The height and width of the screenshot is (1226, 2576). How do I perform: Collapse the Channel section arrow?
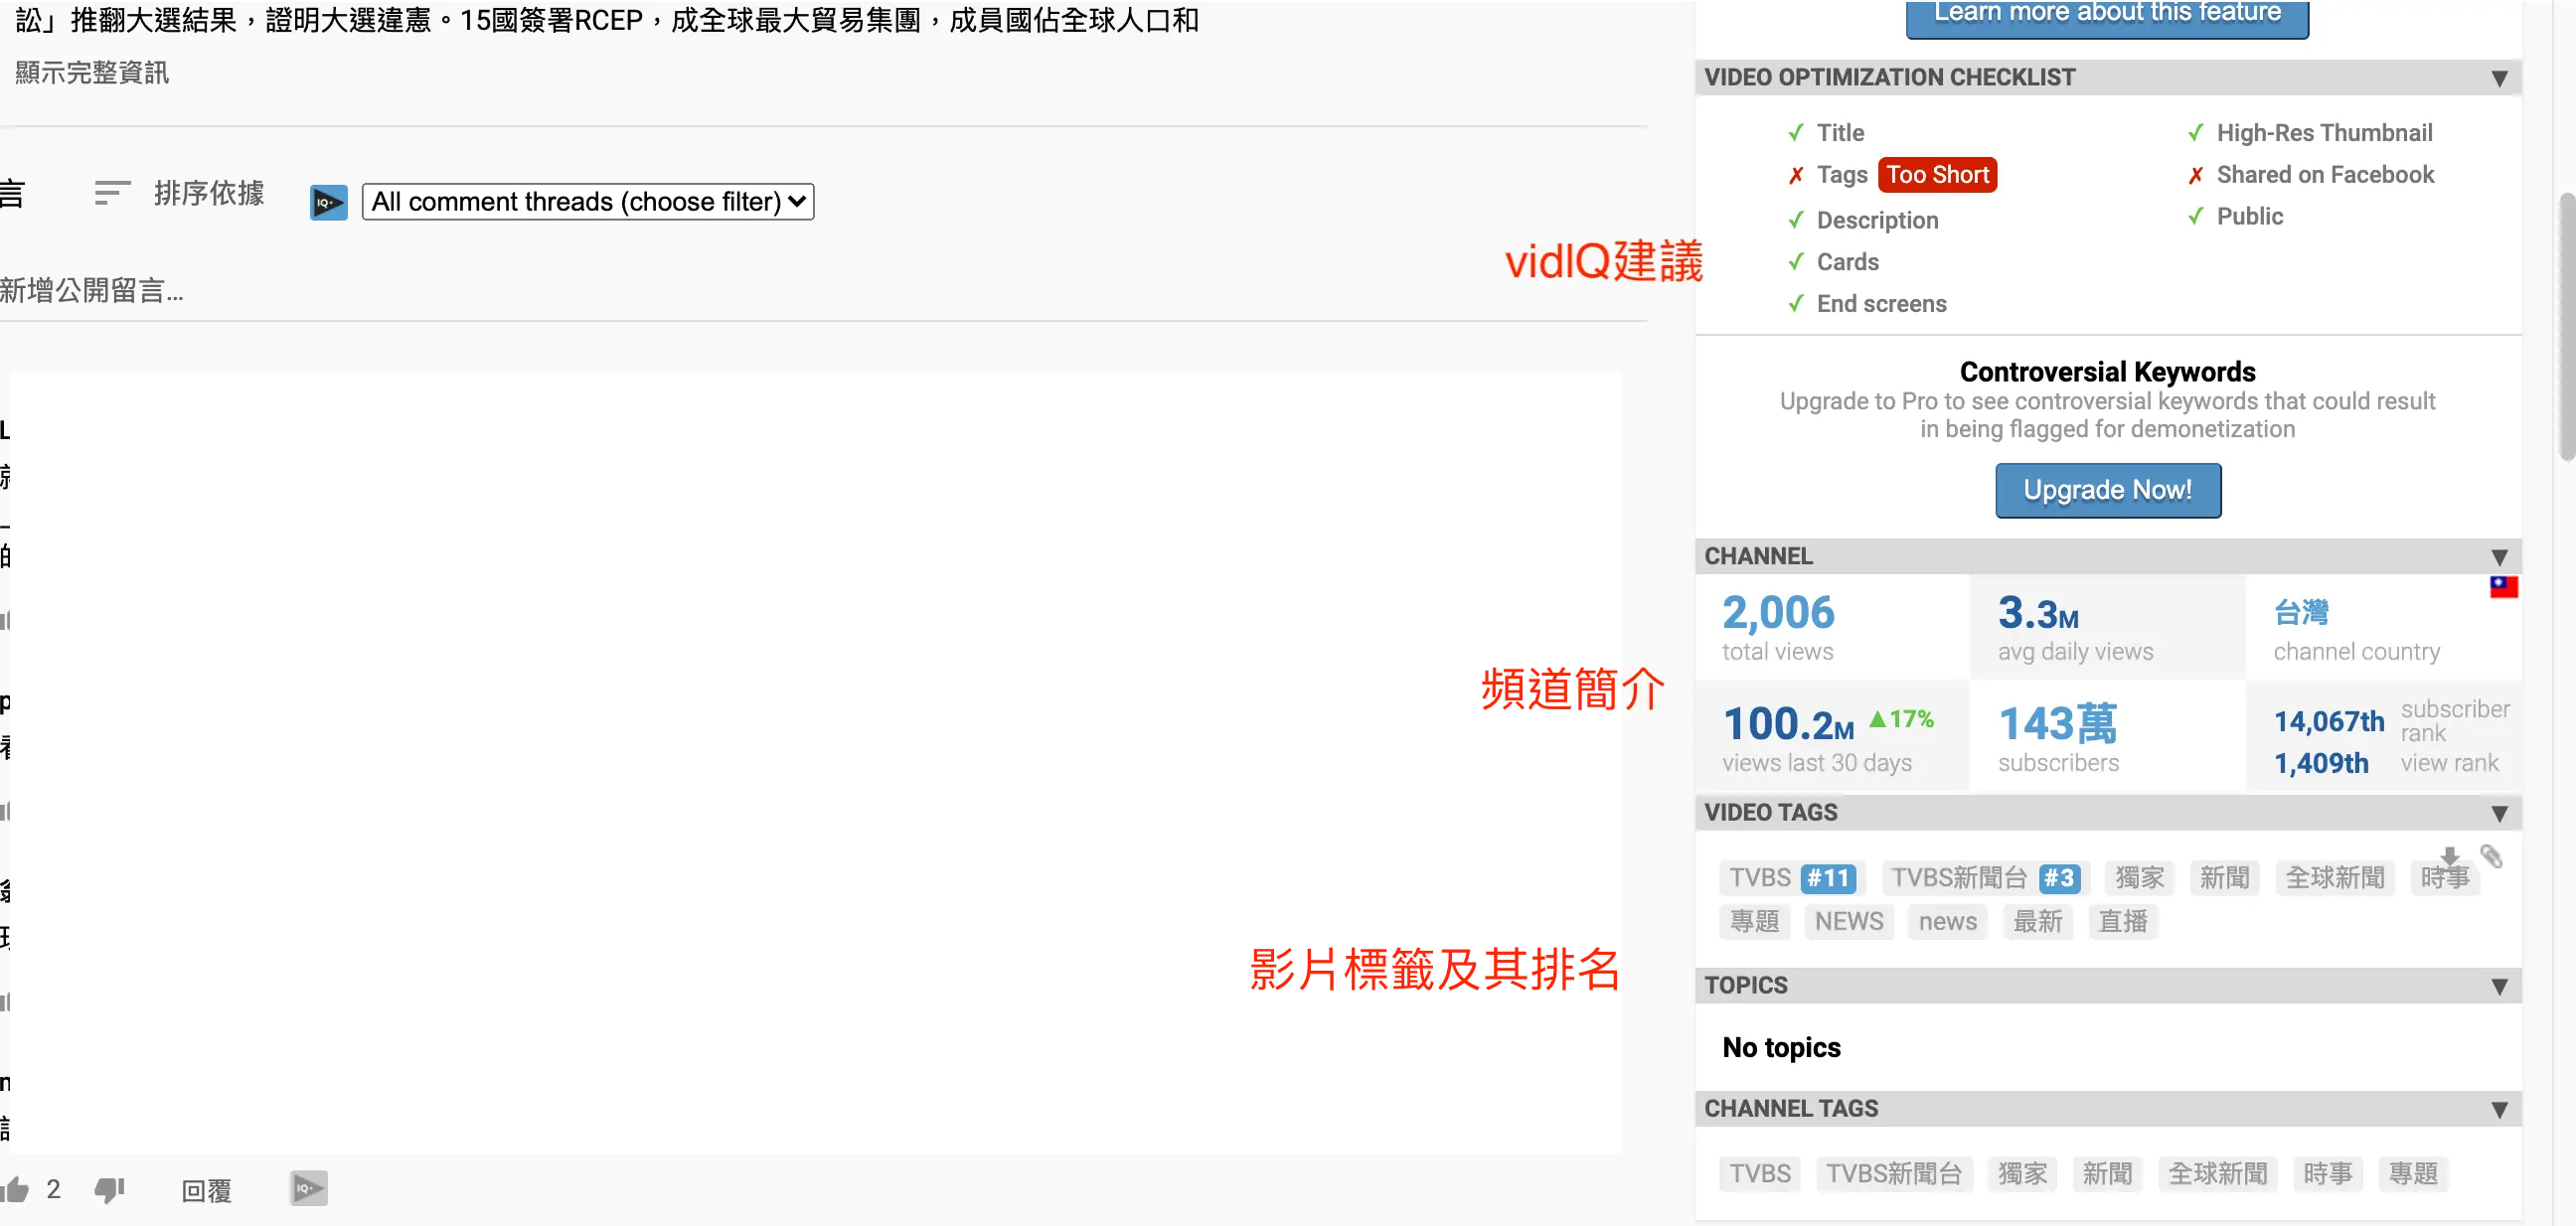click(x=2498, y=557)
